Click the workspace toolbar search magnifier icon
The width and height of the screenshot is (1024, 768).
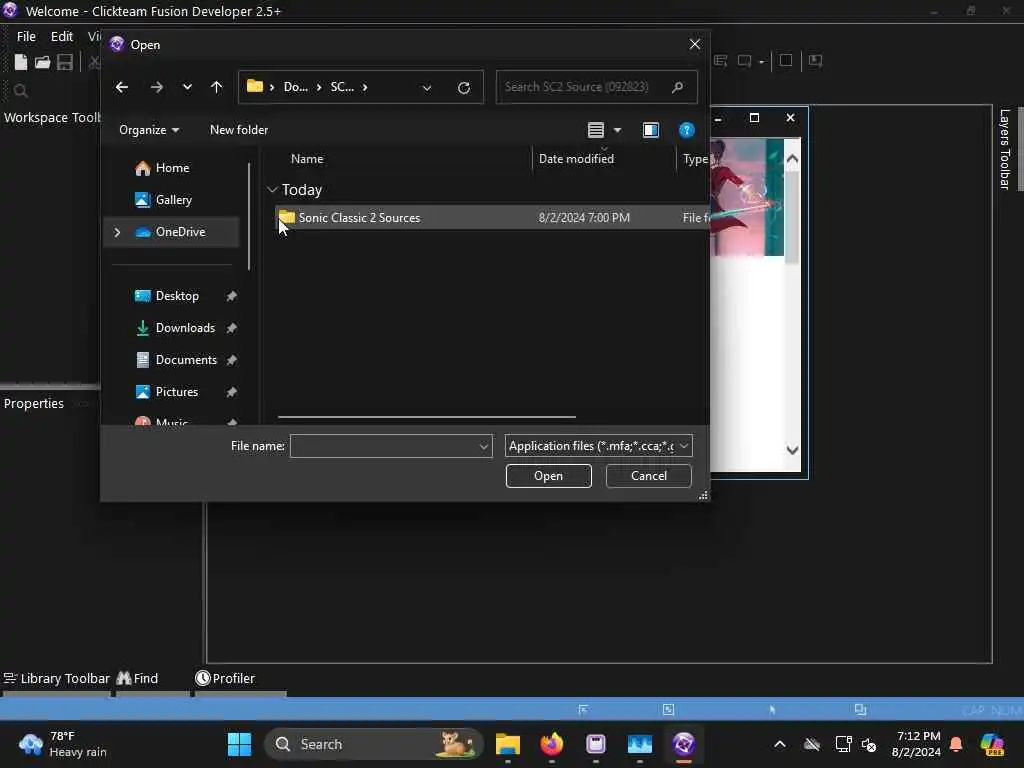[x=20, y=91]
